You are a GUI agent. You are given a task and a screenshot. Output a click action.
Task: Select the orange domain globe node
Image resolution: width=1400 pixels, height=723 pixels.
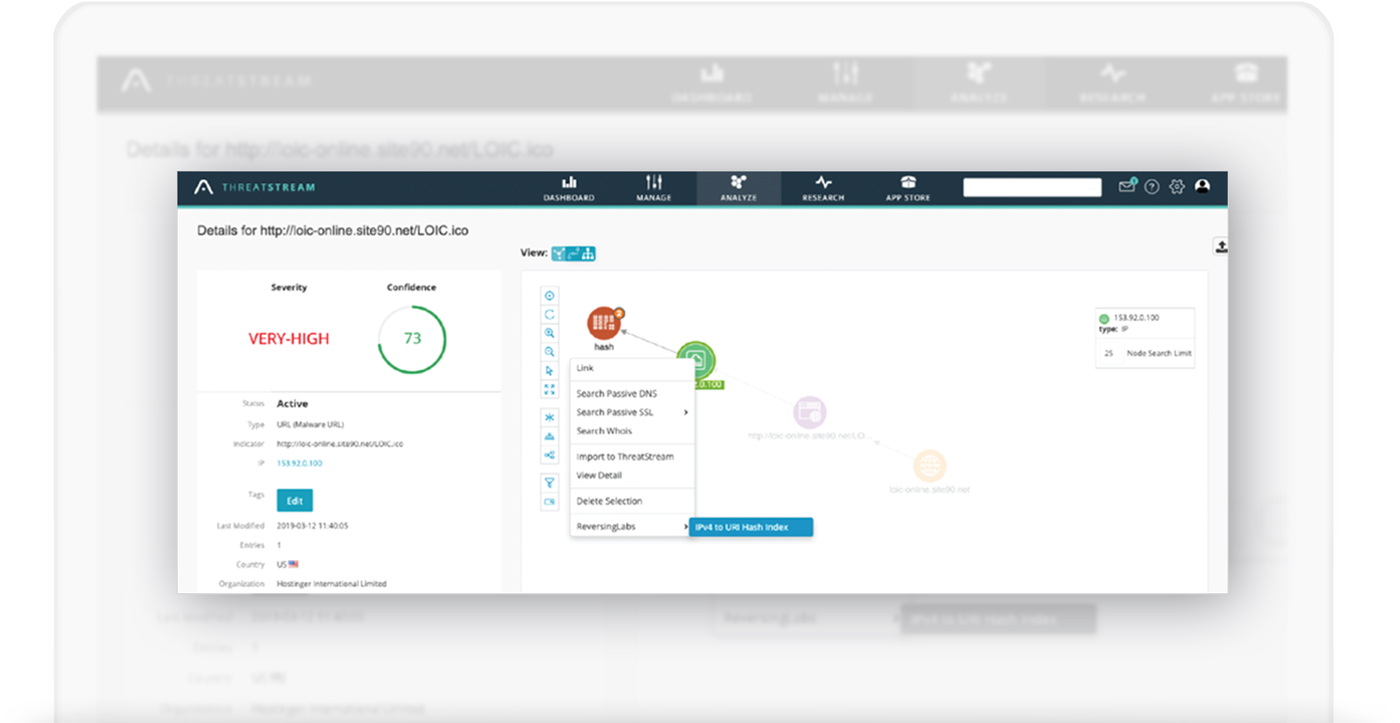[929, 466]
